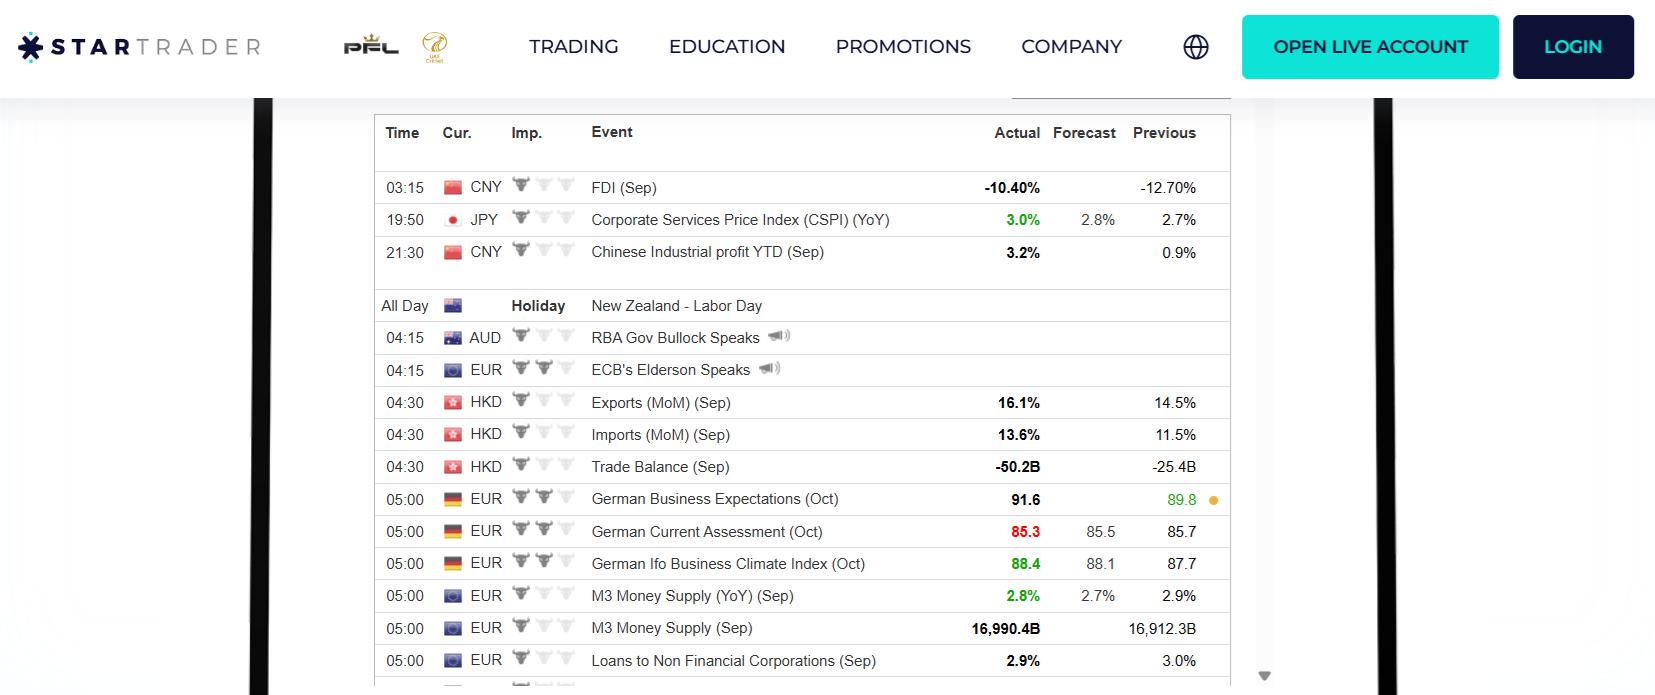Click the Hong Kong flag in Imports row

click(453, 435)
